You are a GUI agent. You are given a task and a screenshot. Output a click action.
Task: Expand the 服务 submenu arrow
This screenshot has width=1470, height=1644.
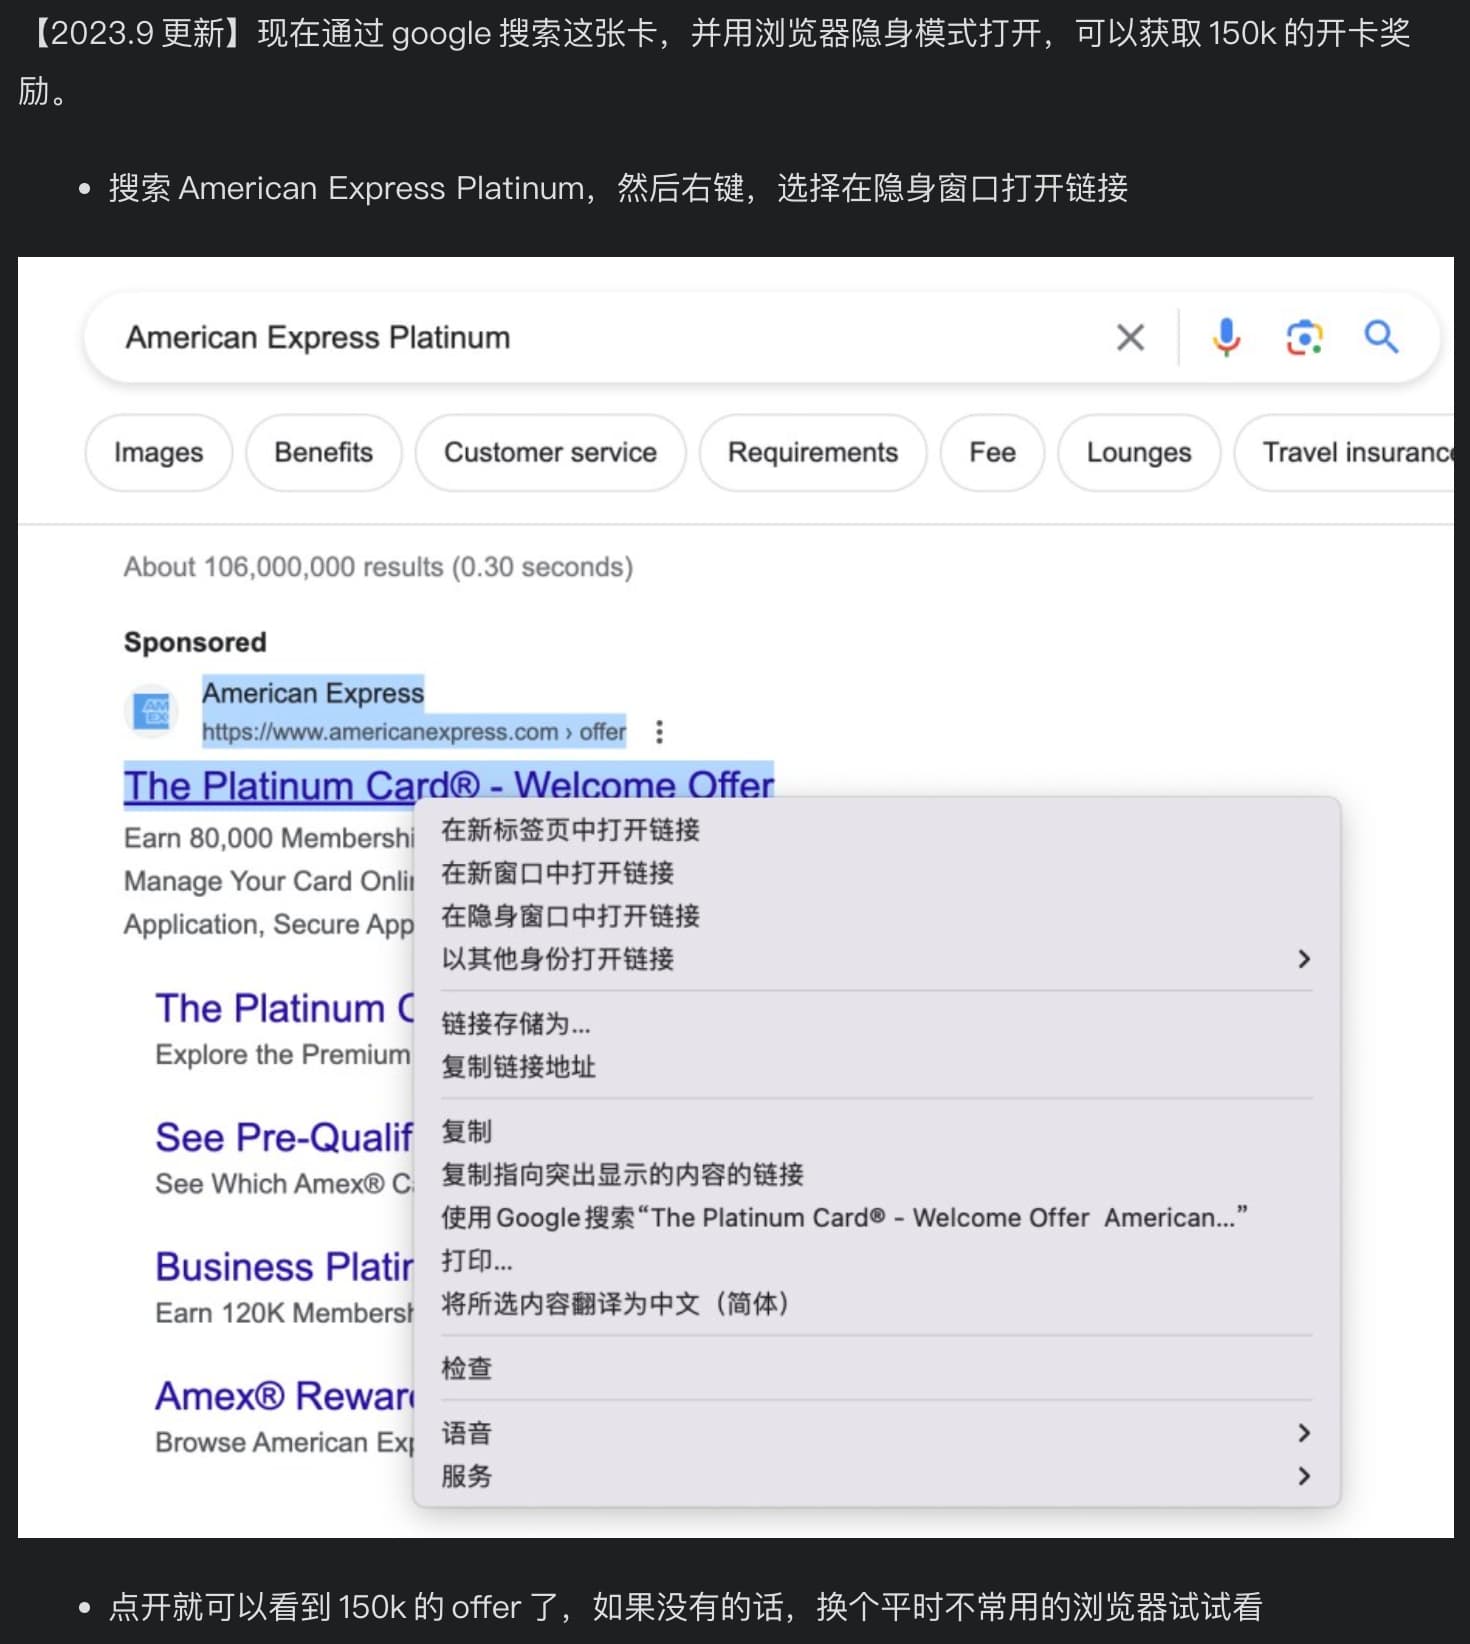point(1304,1476)
